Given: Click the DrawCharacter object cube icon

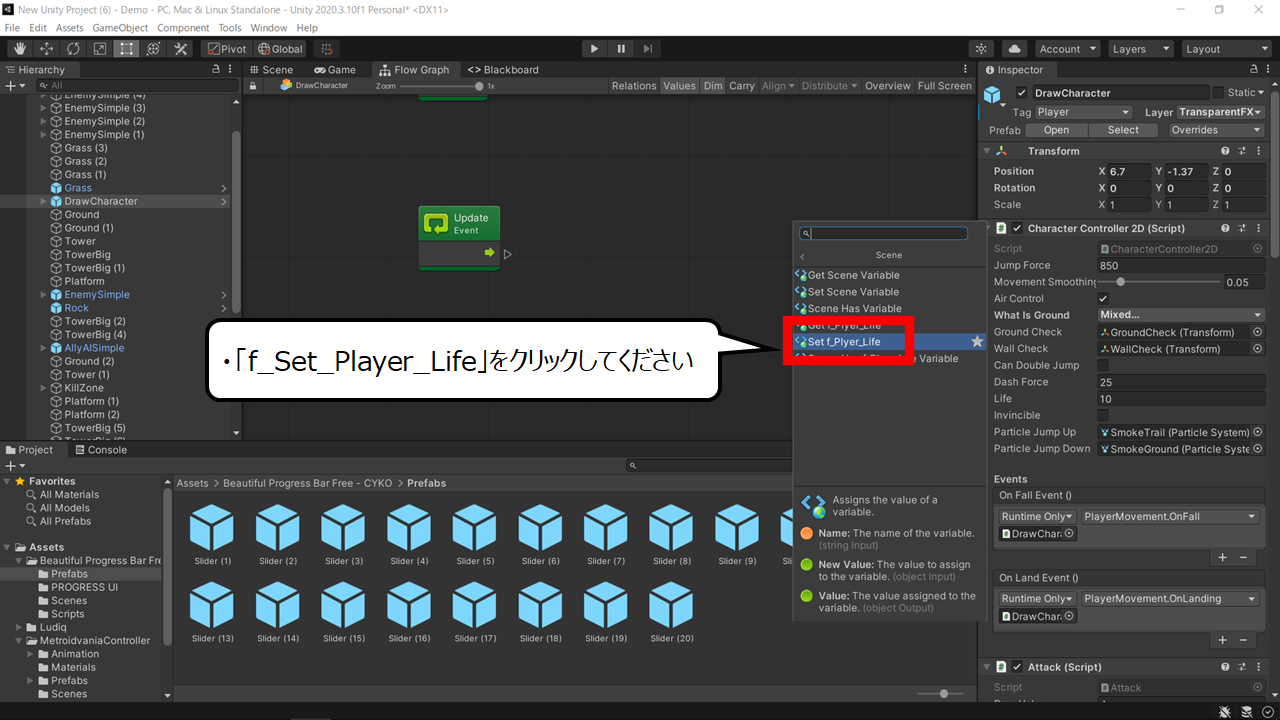Looking at the screenshot, I should point(992,95).
